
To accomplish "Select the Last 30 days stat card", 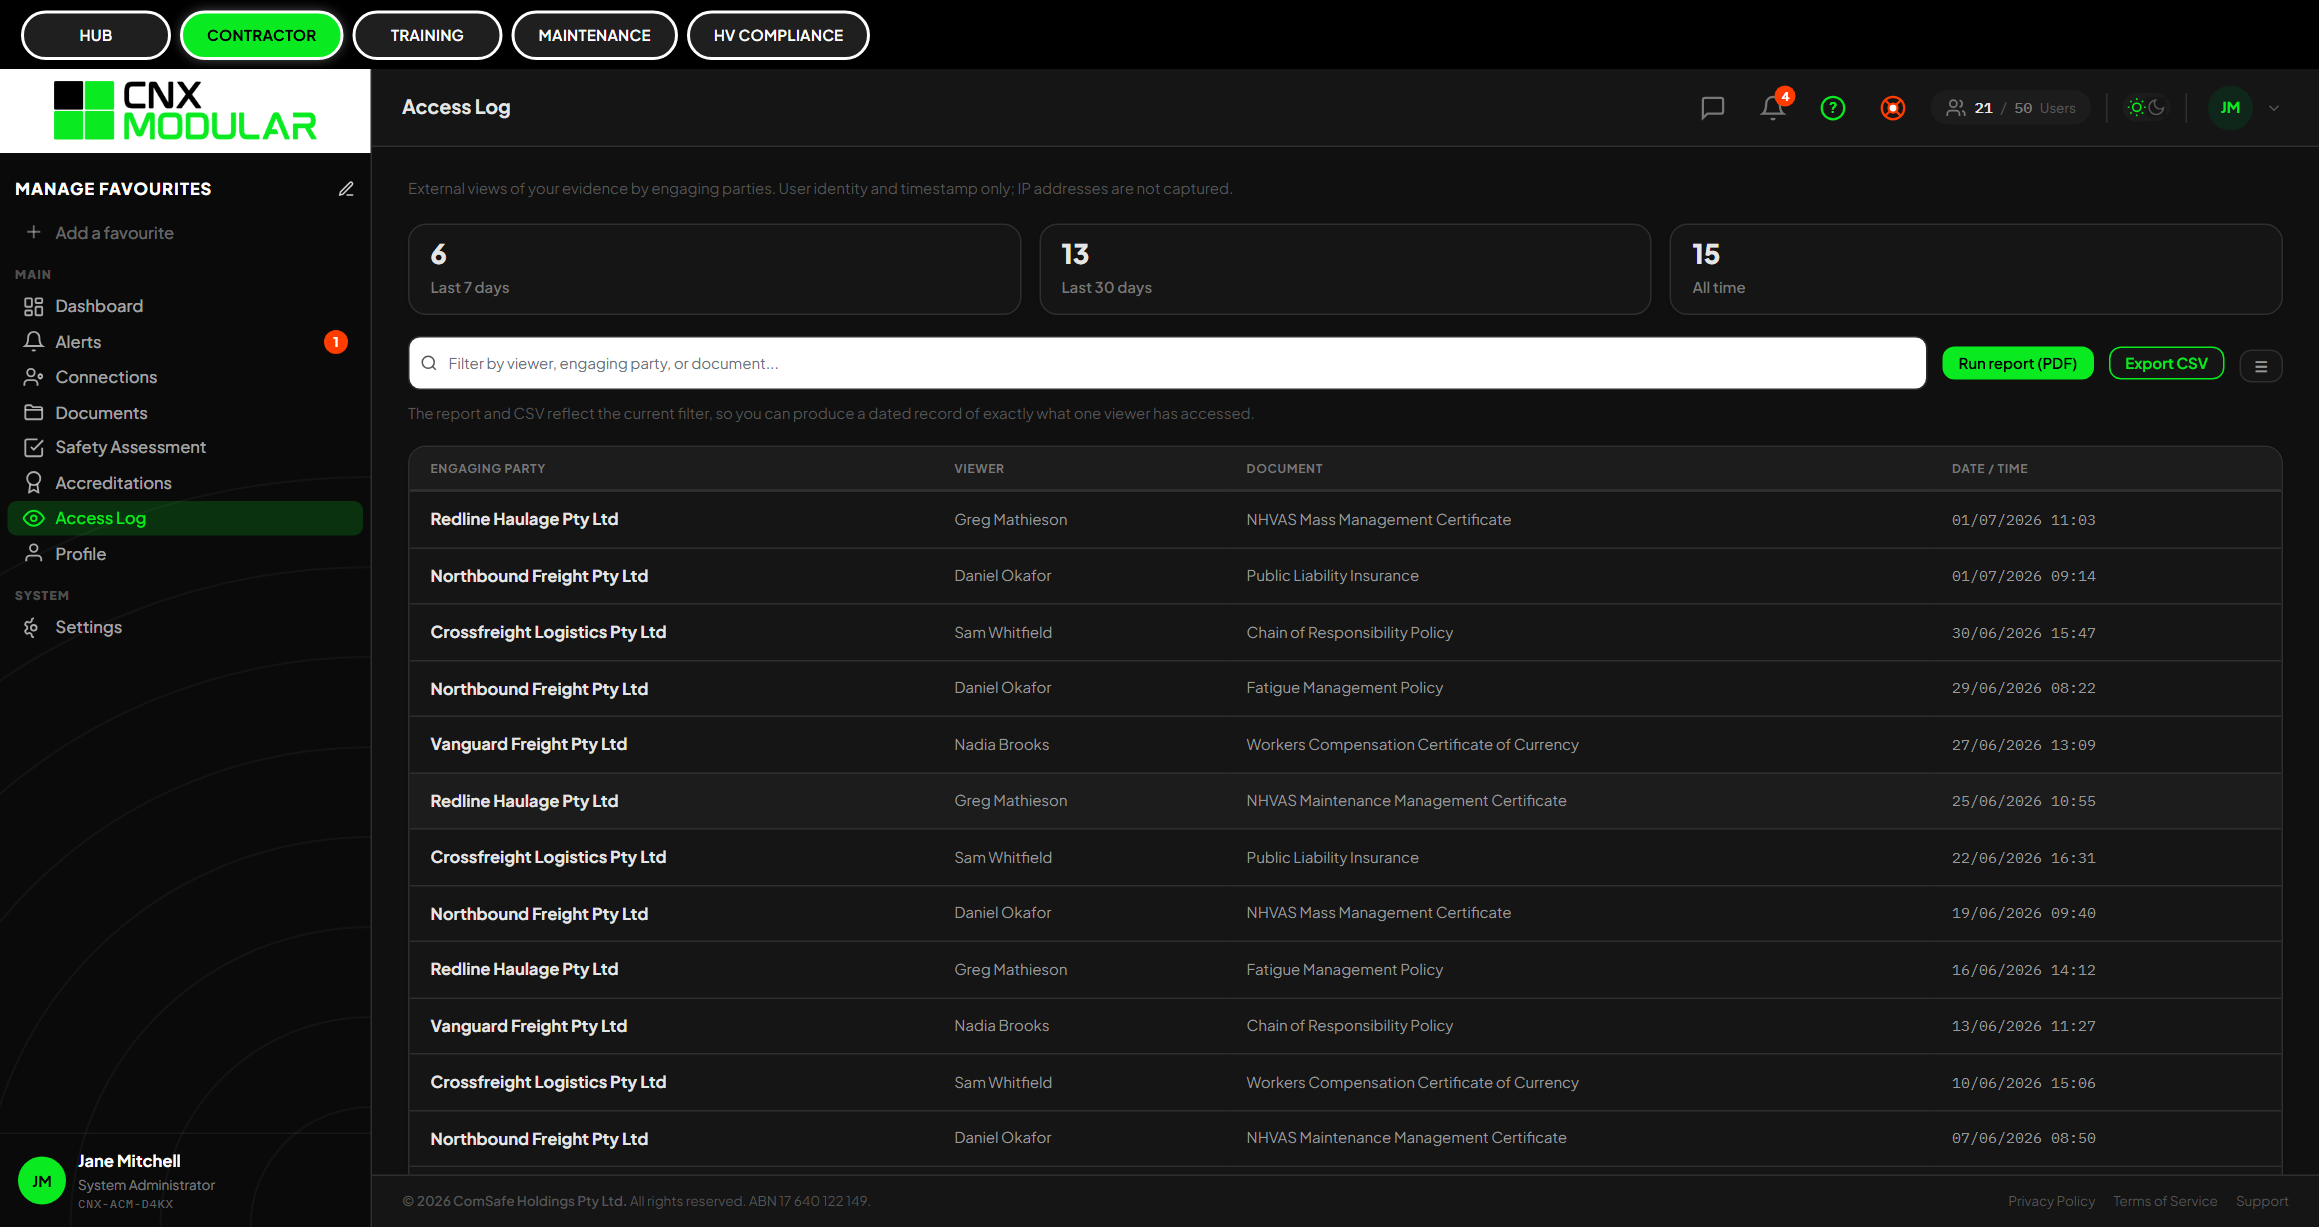I will 1345,269.
